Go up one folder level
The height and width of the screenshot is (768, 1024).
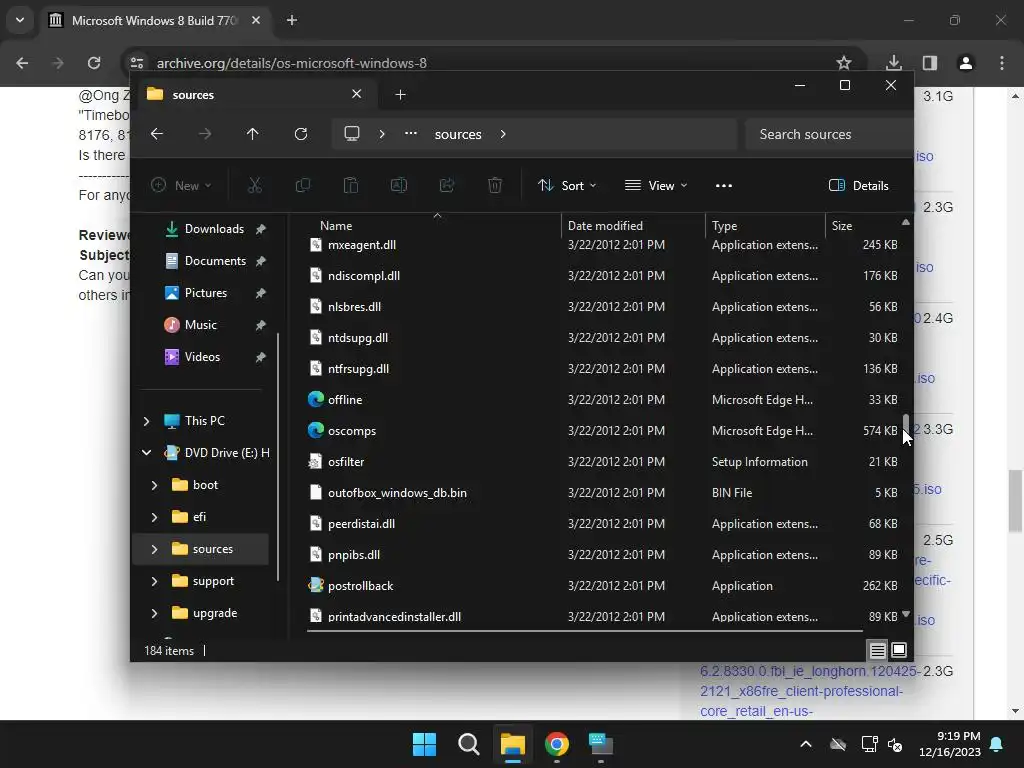[253, 134]
